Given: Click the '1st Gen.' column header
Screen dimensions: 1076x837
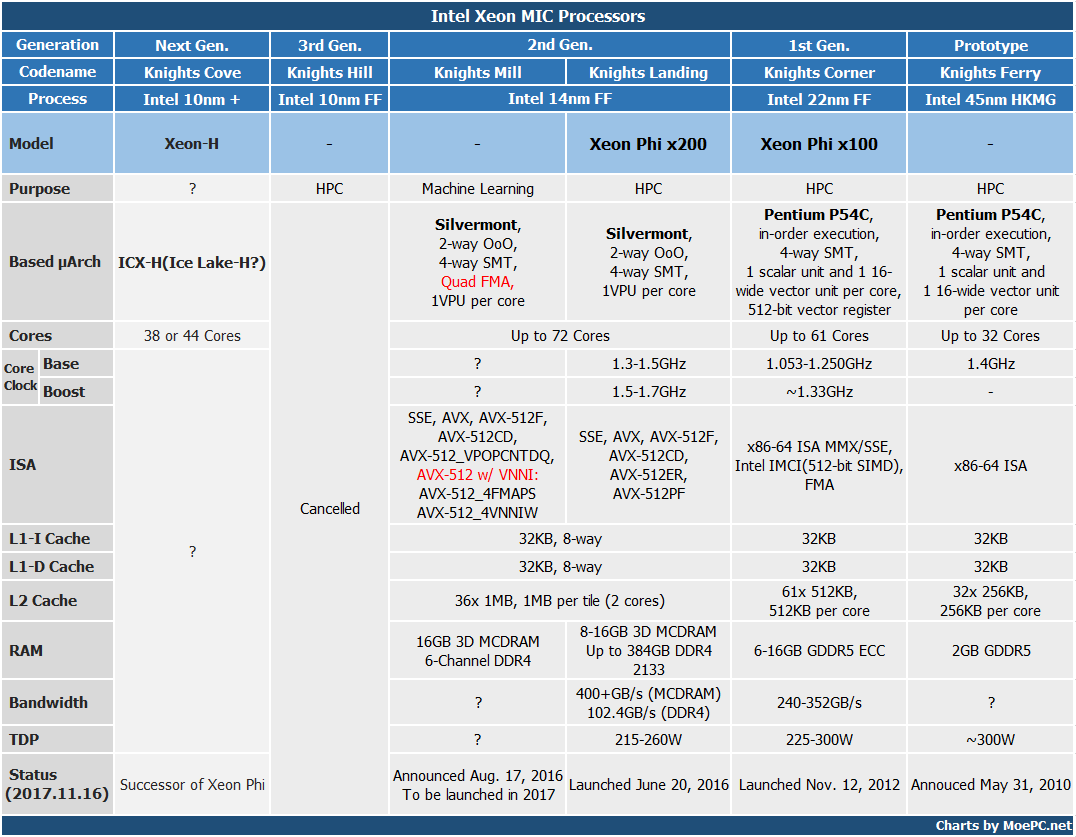Looking at the screenshot, I should pyautogui.click(x=819, y=45).
